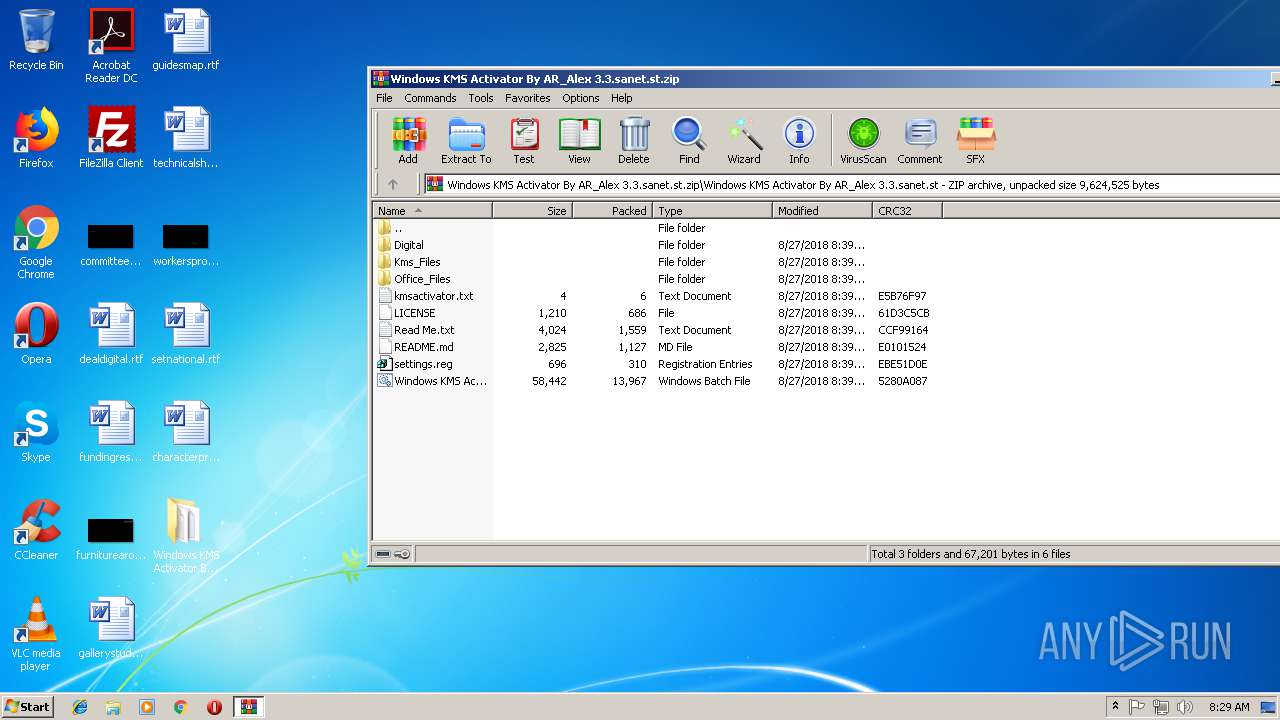Select Firefox desktop shortcut

(36, 138)
